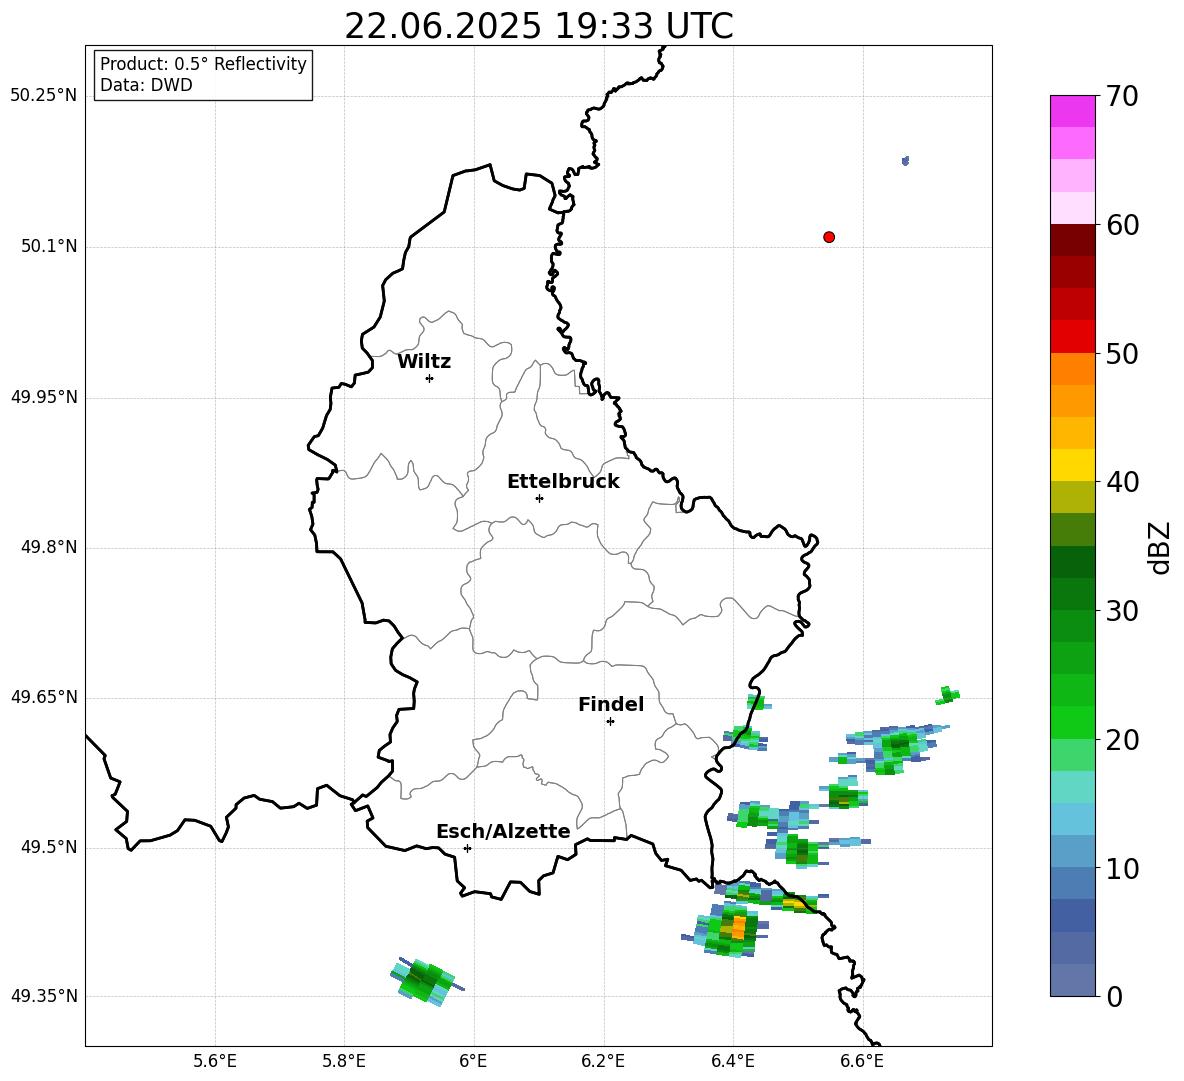Click the yellow 40 dBZ colorbar segment
Viewport: 1184px width, 1081px height.
tap(1072, 465)
